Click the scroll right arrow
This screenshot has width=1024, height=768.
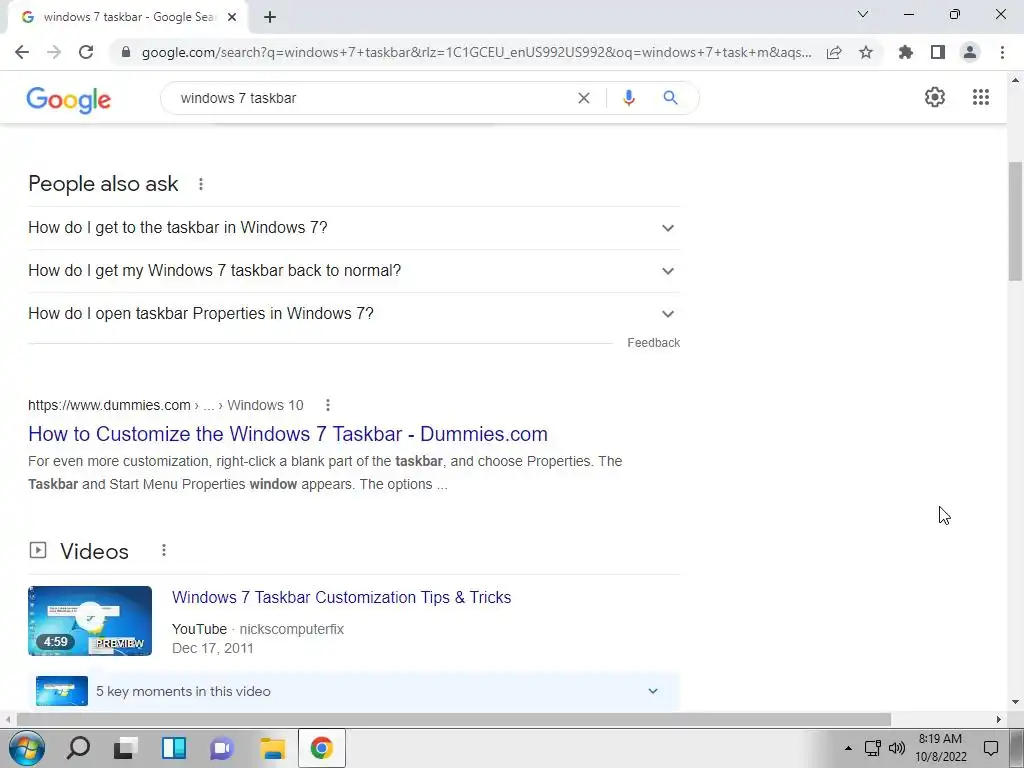point(999,720)
